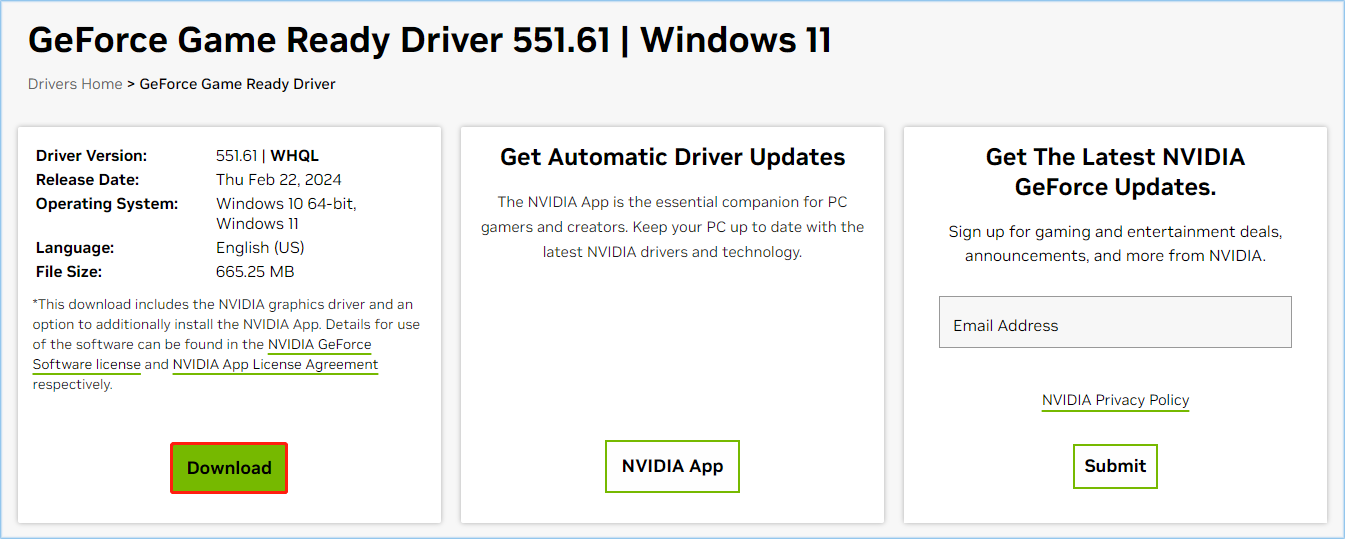Click the gaming deals signup description text
This screenshot has width=1345, height=539.
[x=1115, y=244]
